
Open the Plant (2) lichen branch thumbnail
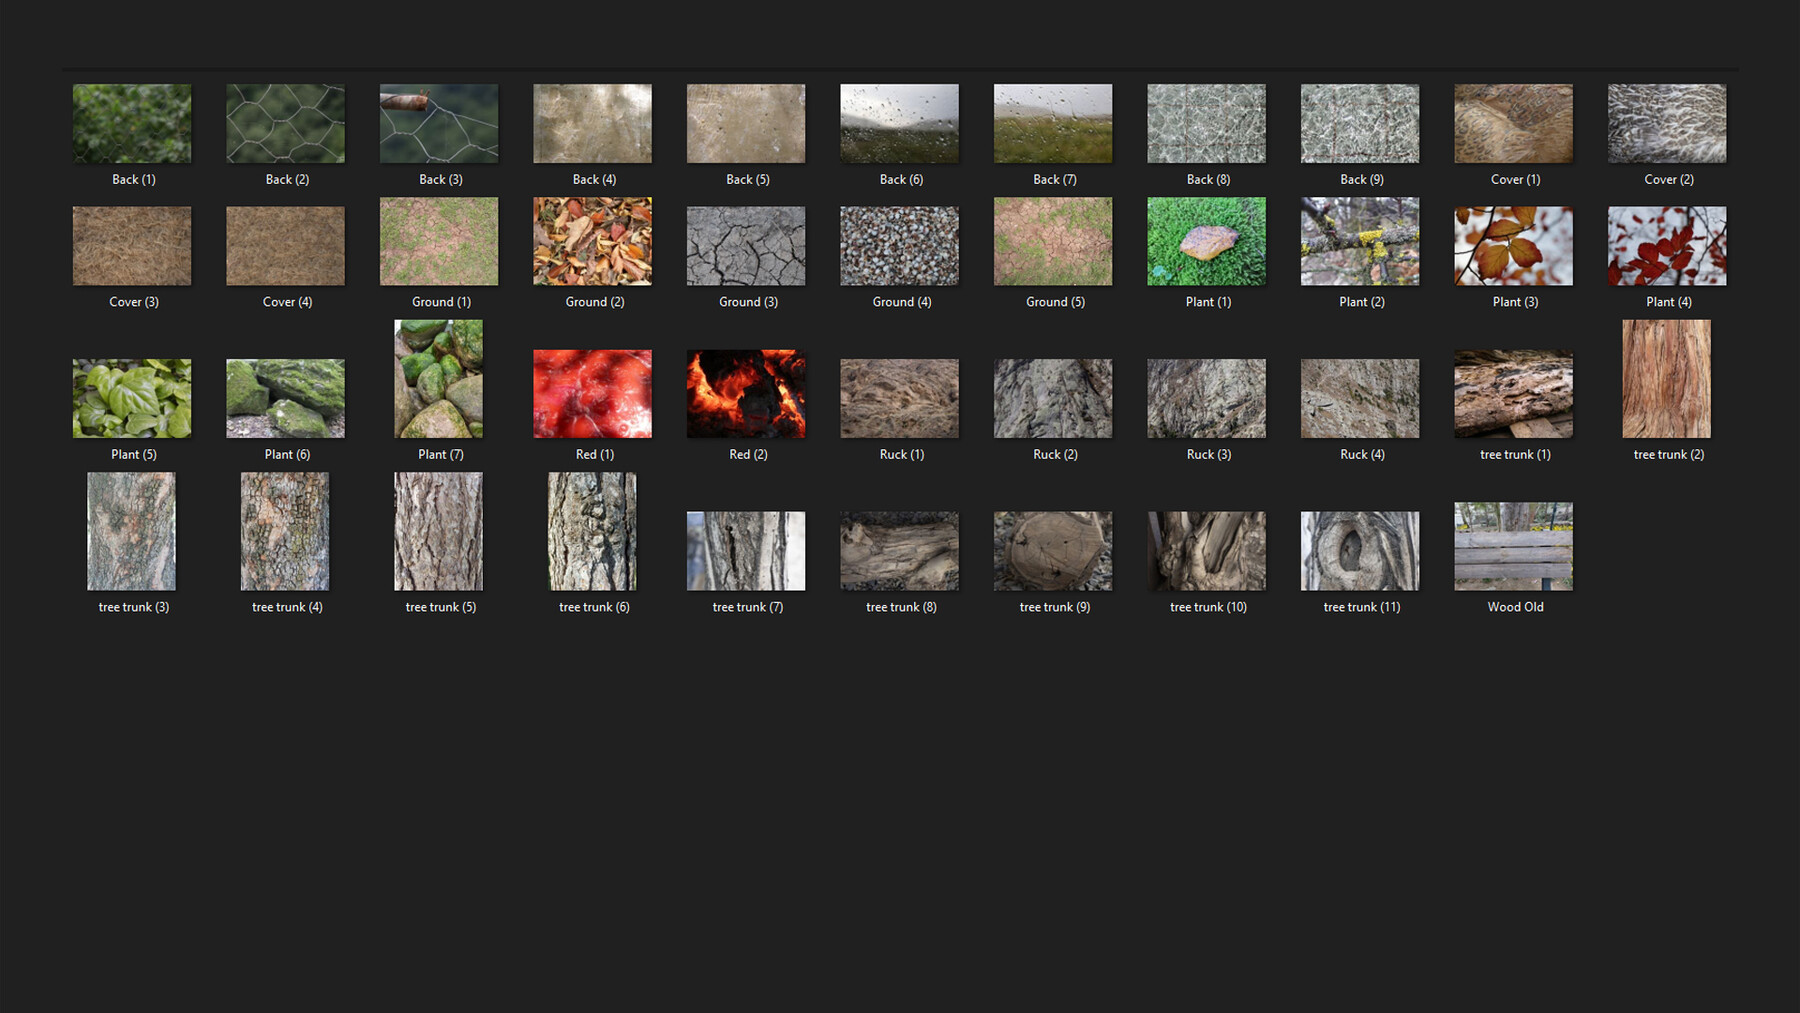(x=1360, y=241)
